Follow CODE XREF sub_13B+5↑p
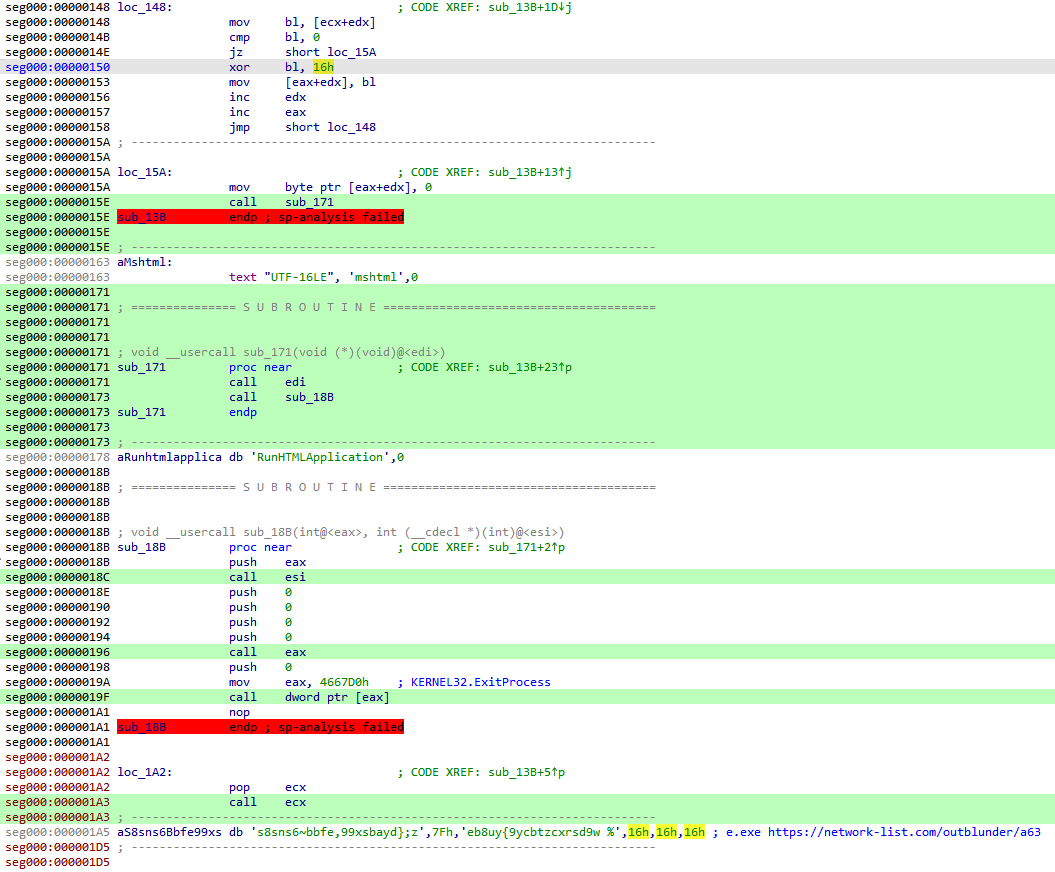 pyautogui.click(x=527, y=772)
